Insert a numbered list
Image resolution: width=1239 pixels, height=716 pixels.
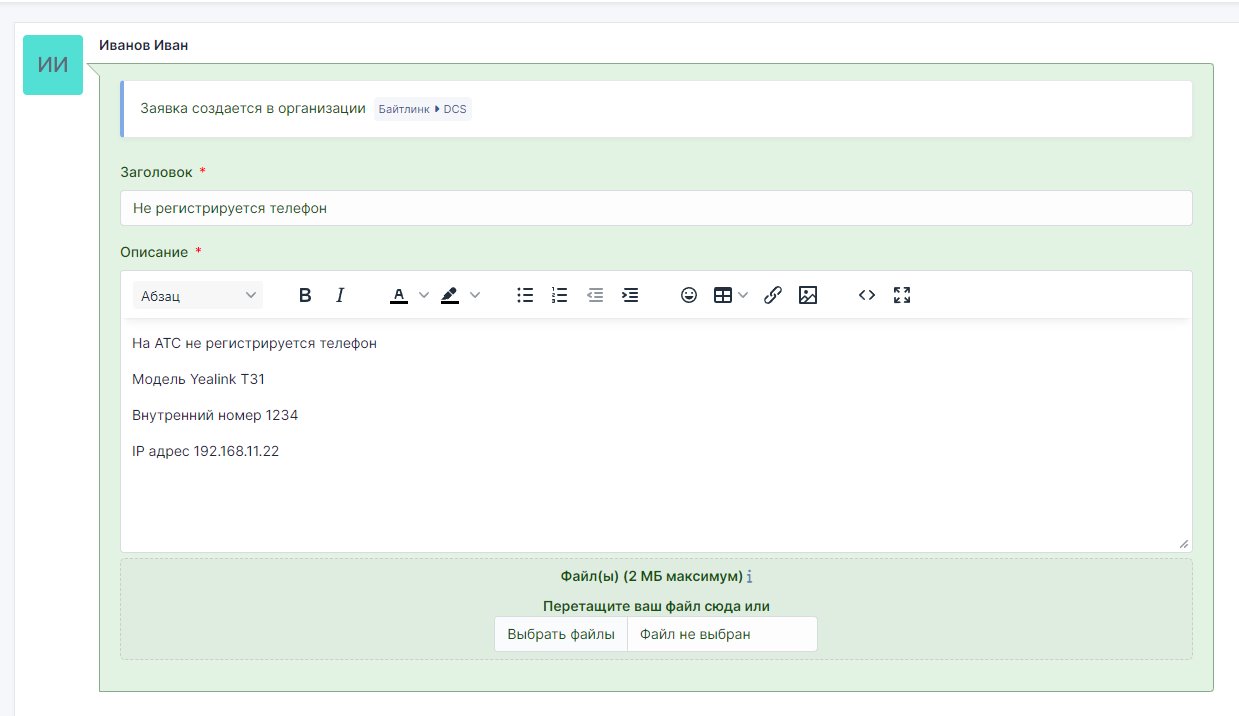tap(560, 295)
